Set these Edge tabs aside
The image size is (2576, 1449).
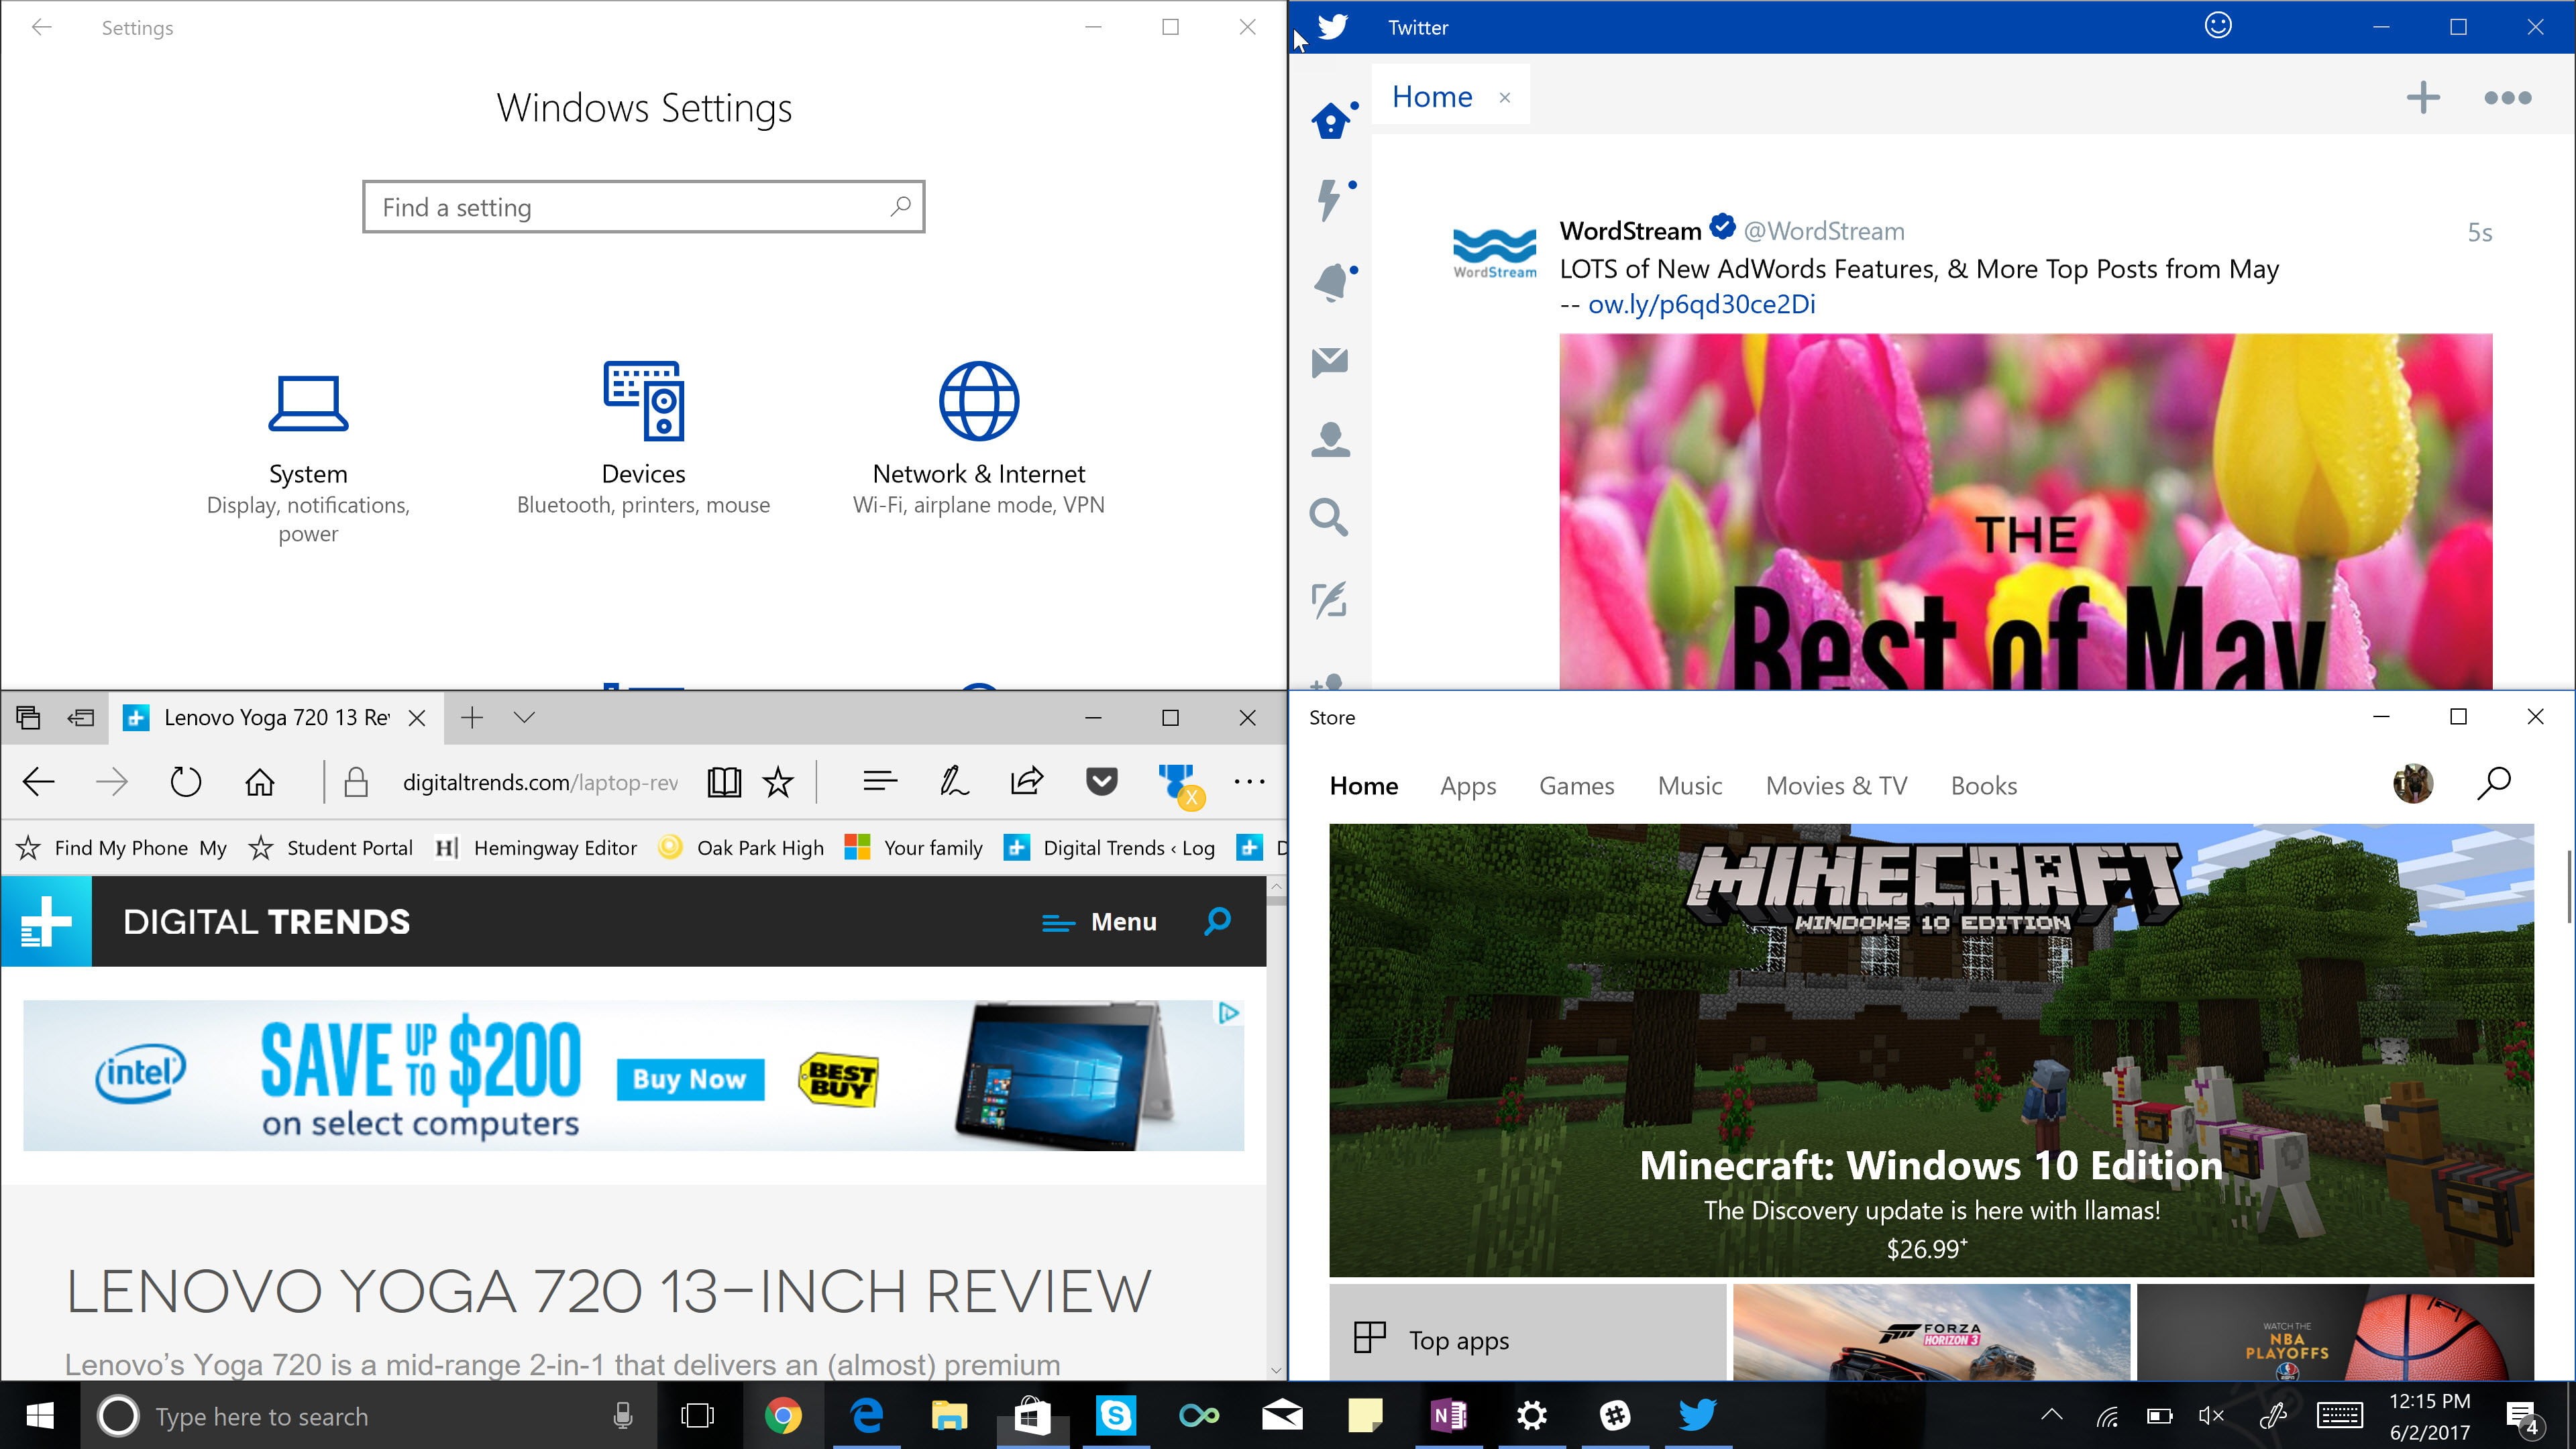81,717
